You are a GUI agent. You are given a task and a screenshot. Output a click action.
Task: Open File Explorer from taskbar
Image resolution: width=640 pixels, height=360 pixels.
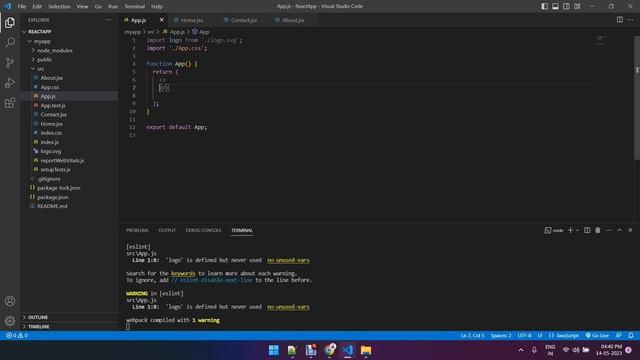coord(366,350)
